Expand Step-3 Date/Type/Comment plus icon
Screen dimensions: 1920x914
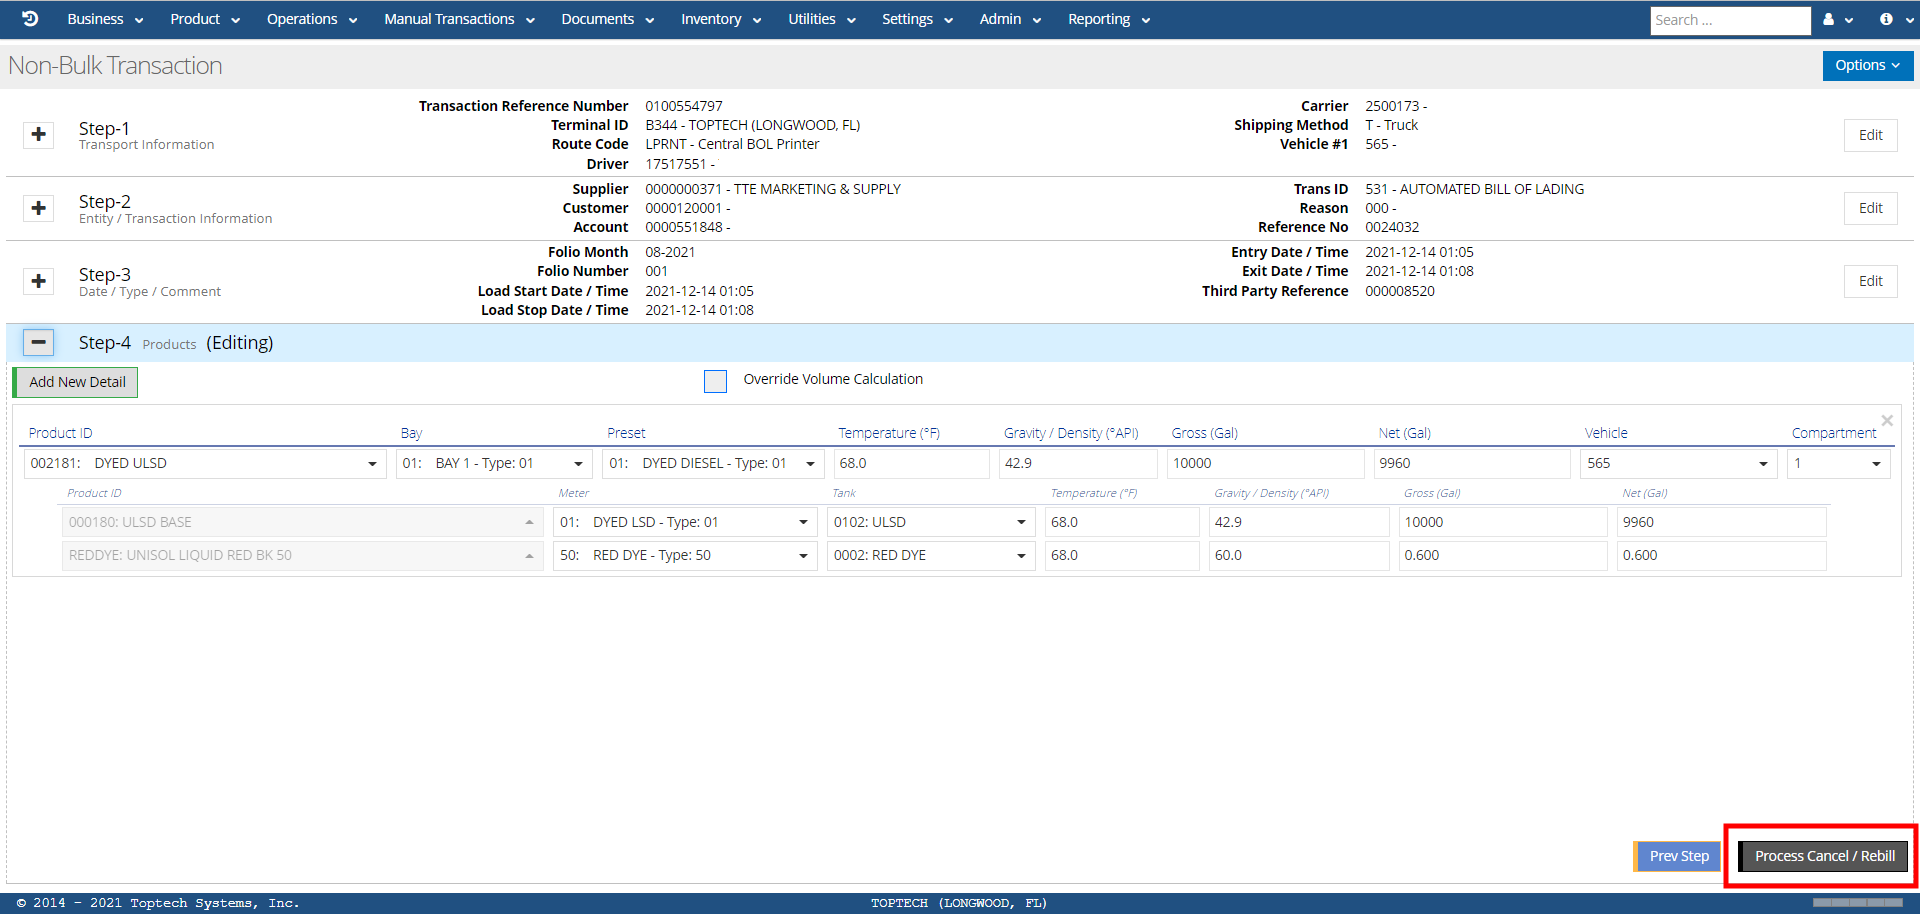pos(39,281)
